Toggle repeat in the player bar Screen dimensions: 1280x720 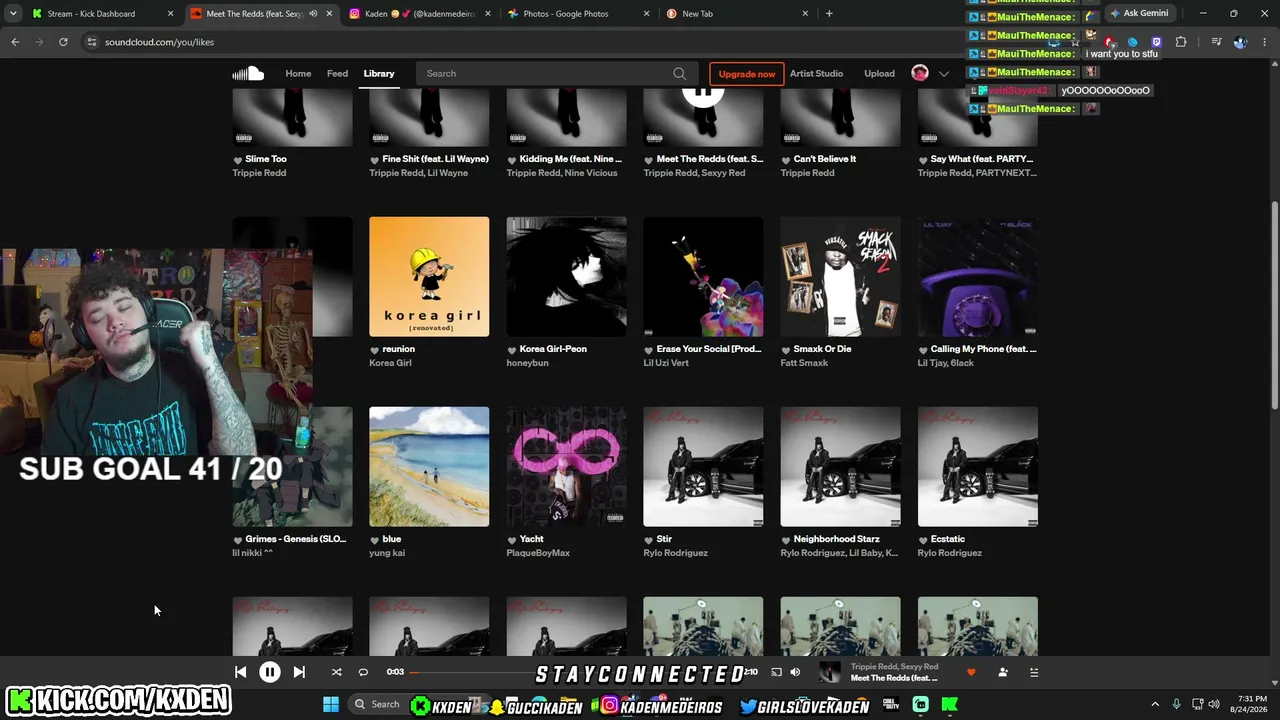click(363, 672)
